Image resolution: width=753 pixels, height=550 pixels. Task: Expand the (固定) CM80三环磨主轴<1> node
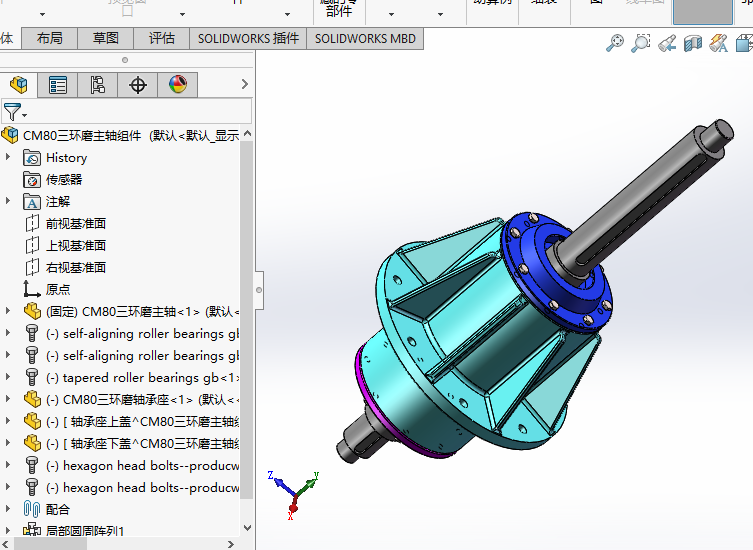coord(8,311)
